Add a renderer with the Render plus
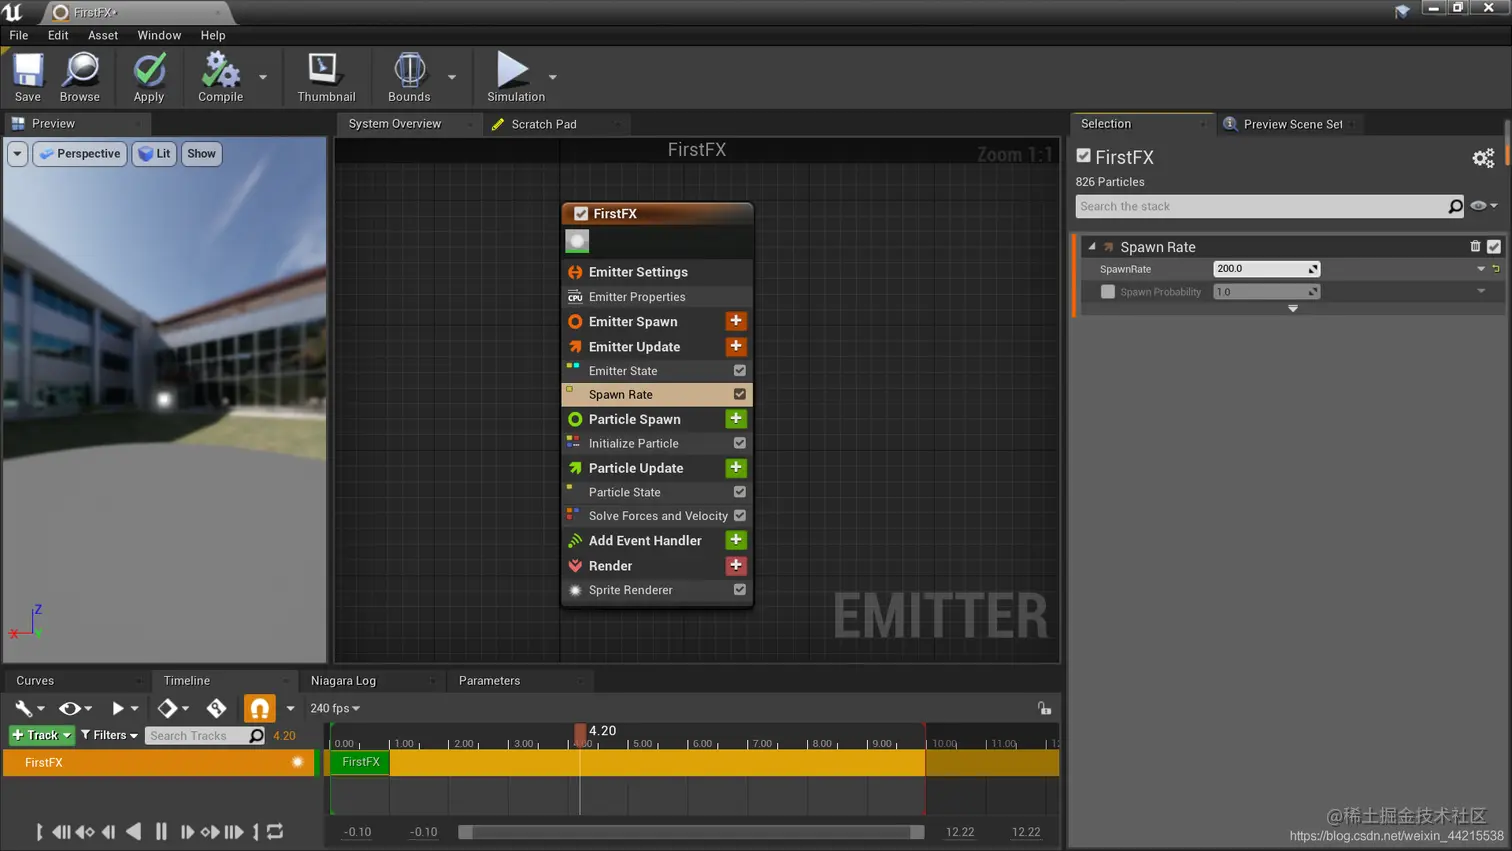 pos(736,565)
